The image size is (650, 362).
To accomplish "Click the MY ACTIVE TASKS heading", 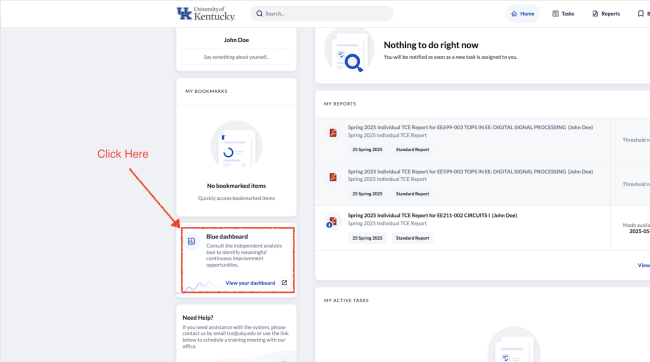I will [346, 300].
